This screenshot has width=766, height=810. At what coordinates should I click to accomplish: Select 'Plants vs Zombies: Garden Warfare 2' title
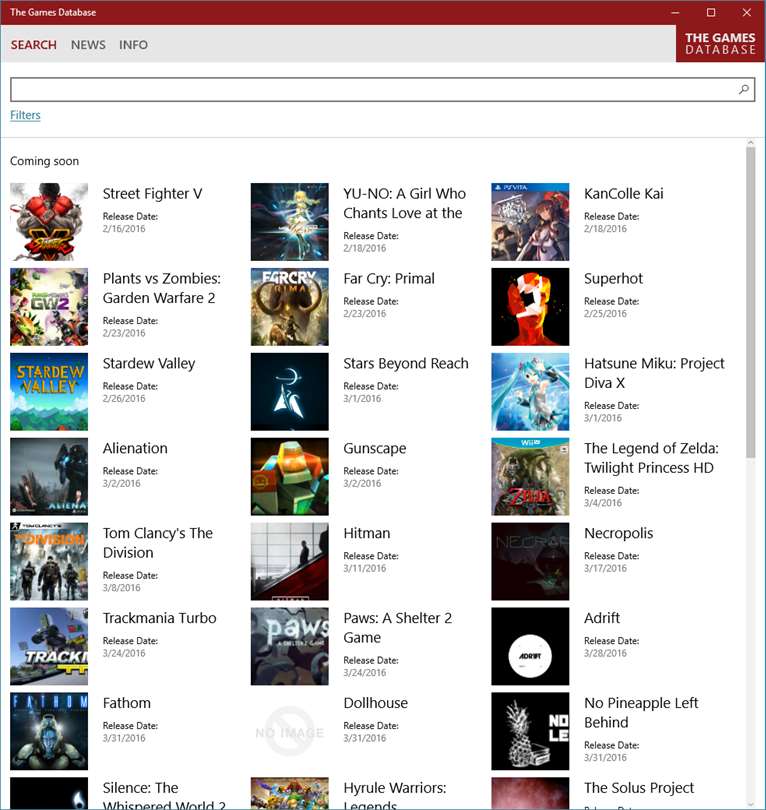point(161,288)
